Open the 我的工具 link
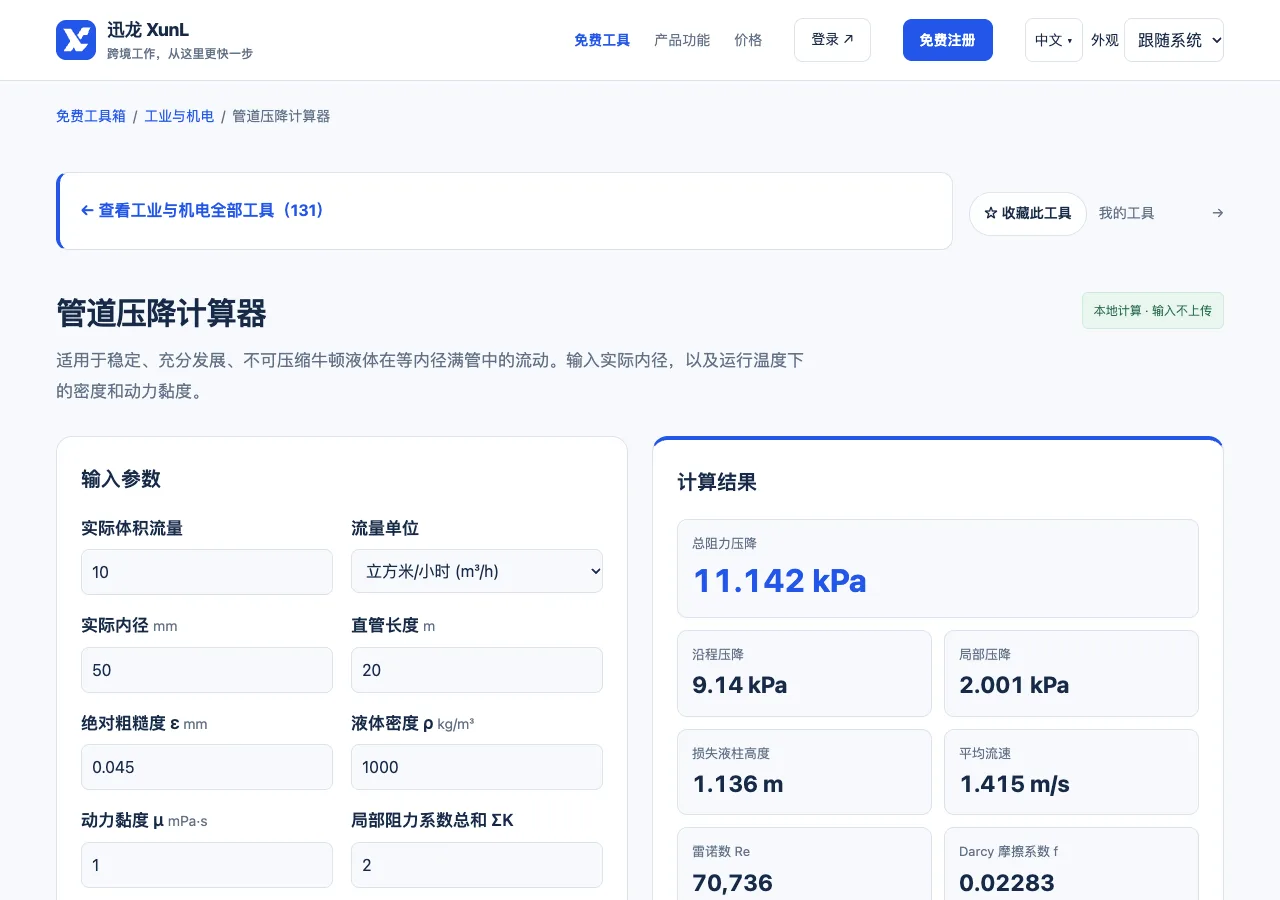Image resolution: width=1280 pixels, height=900 pixels. 1126,213
